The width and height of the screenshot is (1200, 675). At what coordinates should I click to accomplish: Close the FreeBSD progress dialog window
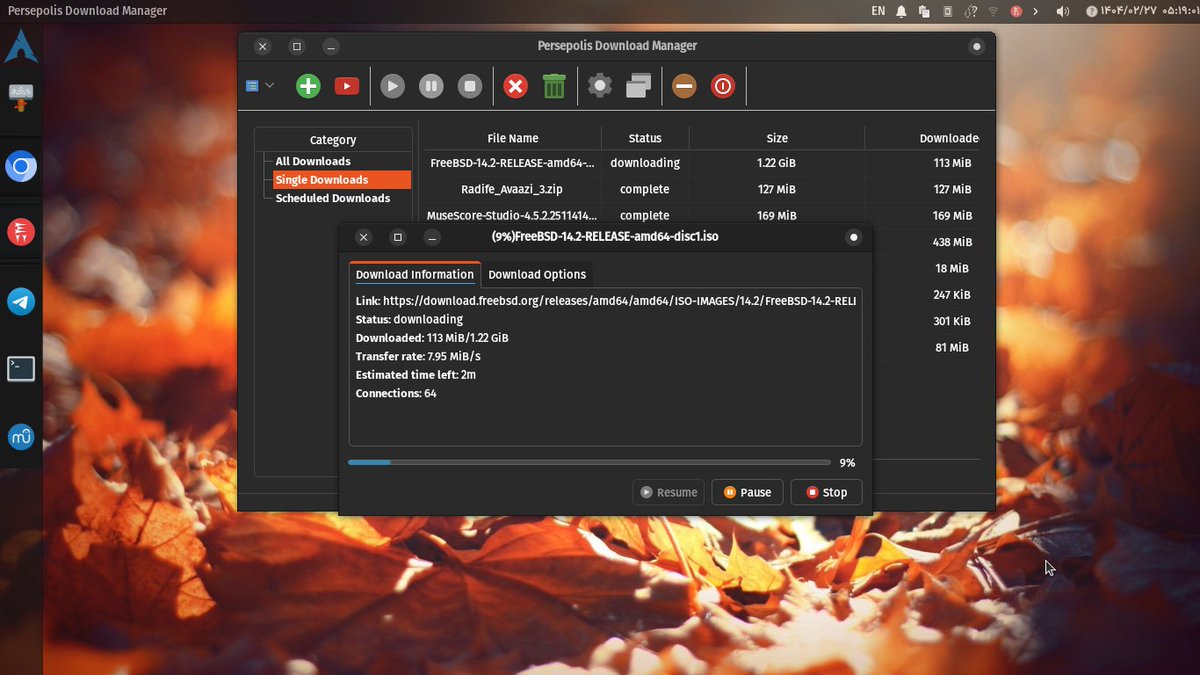(x=364, y=237)
